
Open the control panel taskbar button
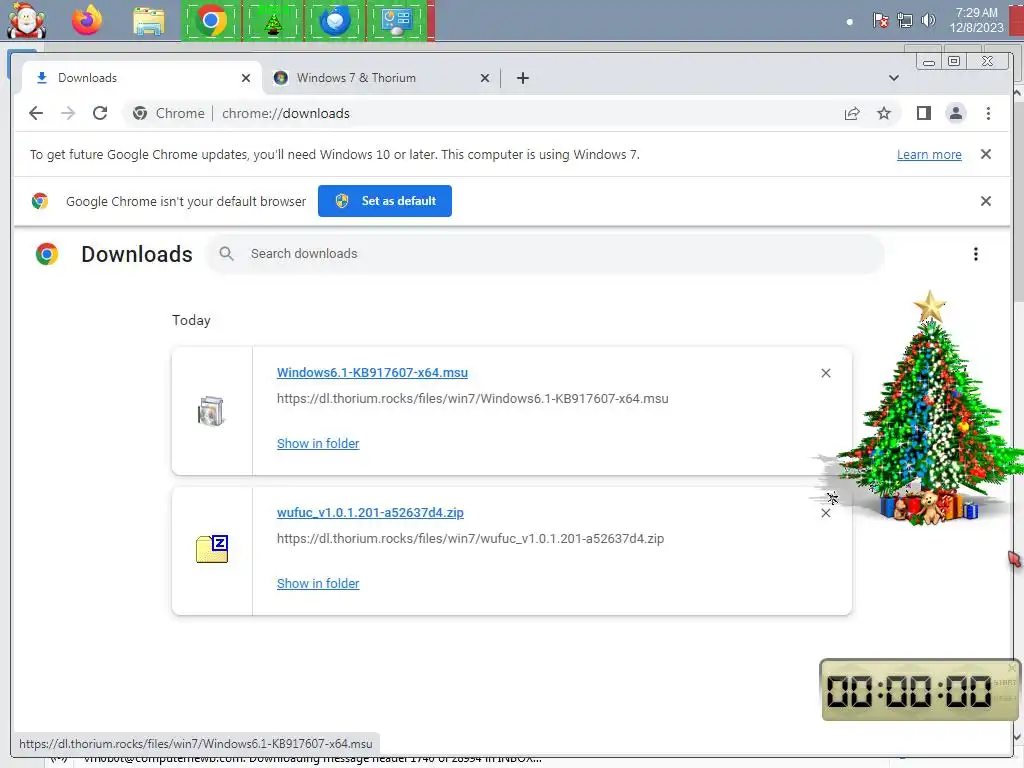397,21
